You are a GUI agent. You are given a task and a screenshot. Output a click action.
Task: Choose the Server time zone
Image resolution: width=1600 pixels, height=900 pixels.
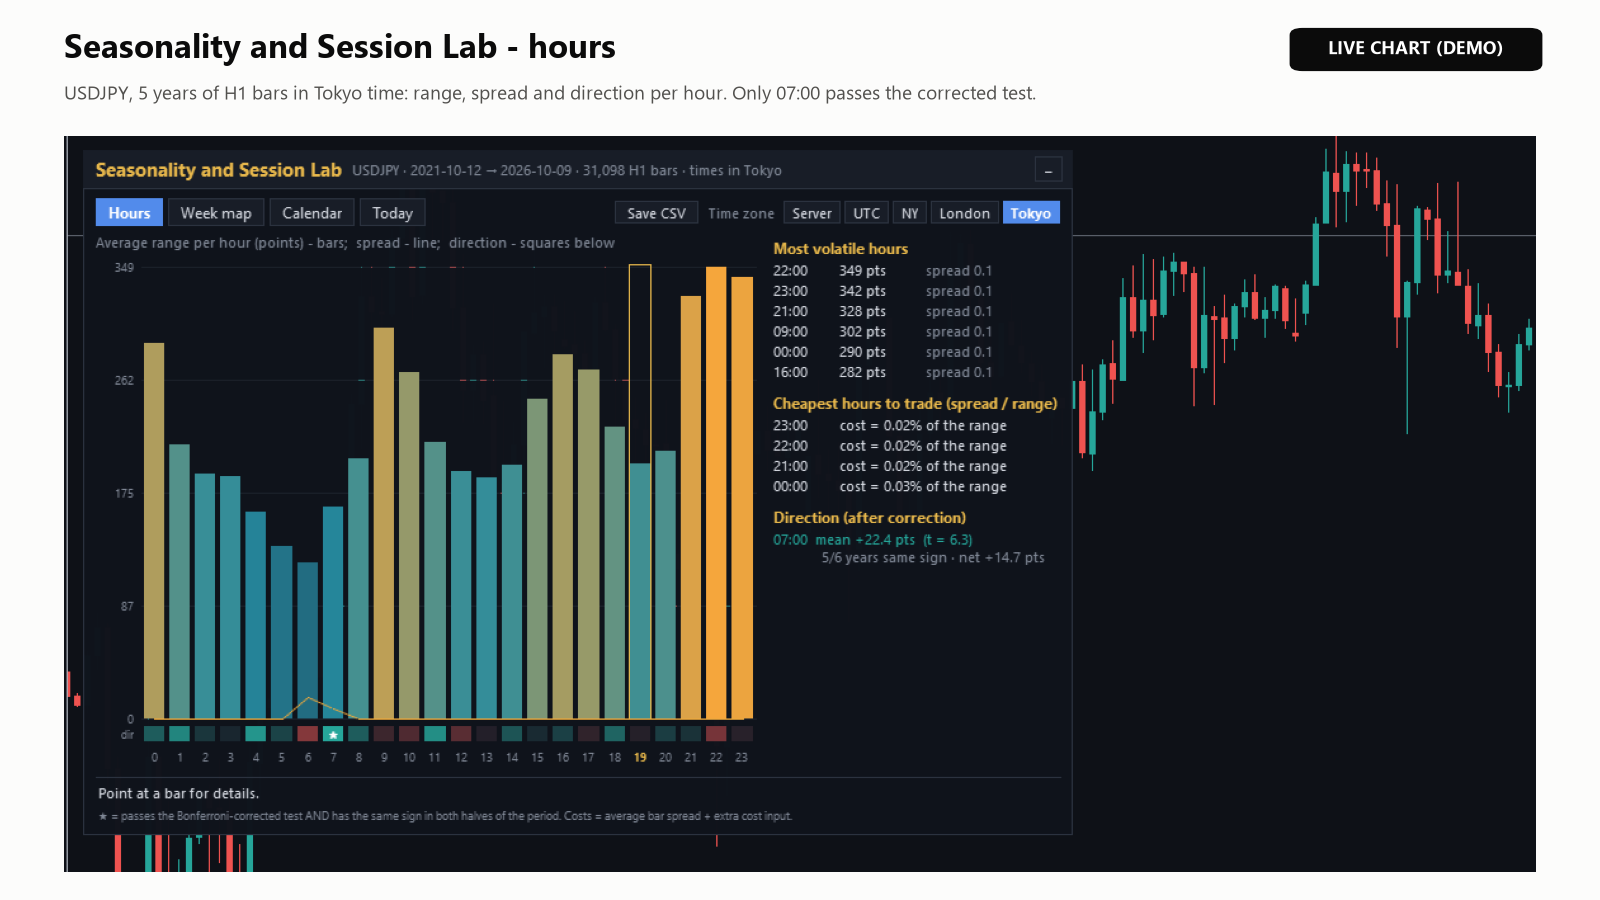(x=812, y=213)
